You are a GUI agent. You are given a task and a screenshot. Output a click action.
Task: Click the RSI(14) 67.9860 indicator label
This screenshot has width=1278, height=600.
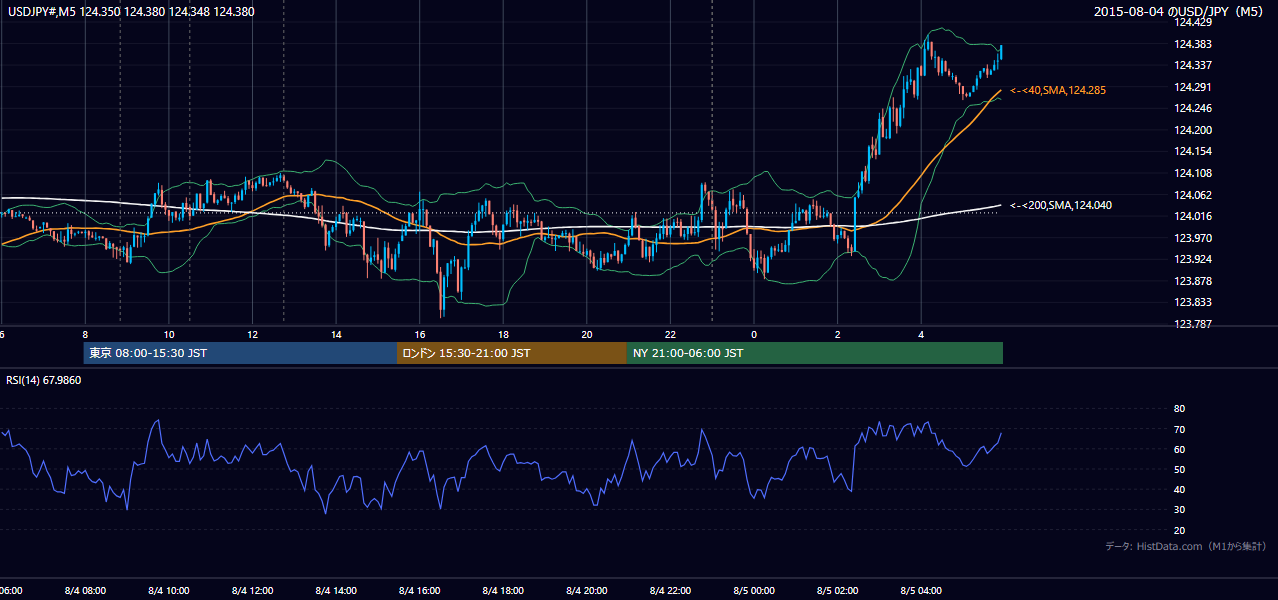pos(44,380)
